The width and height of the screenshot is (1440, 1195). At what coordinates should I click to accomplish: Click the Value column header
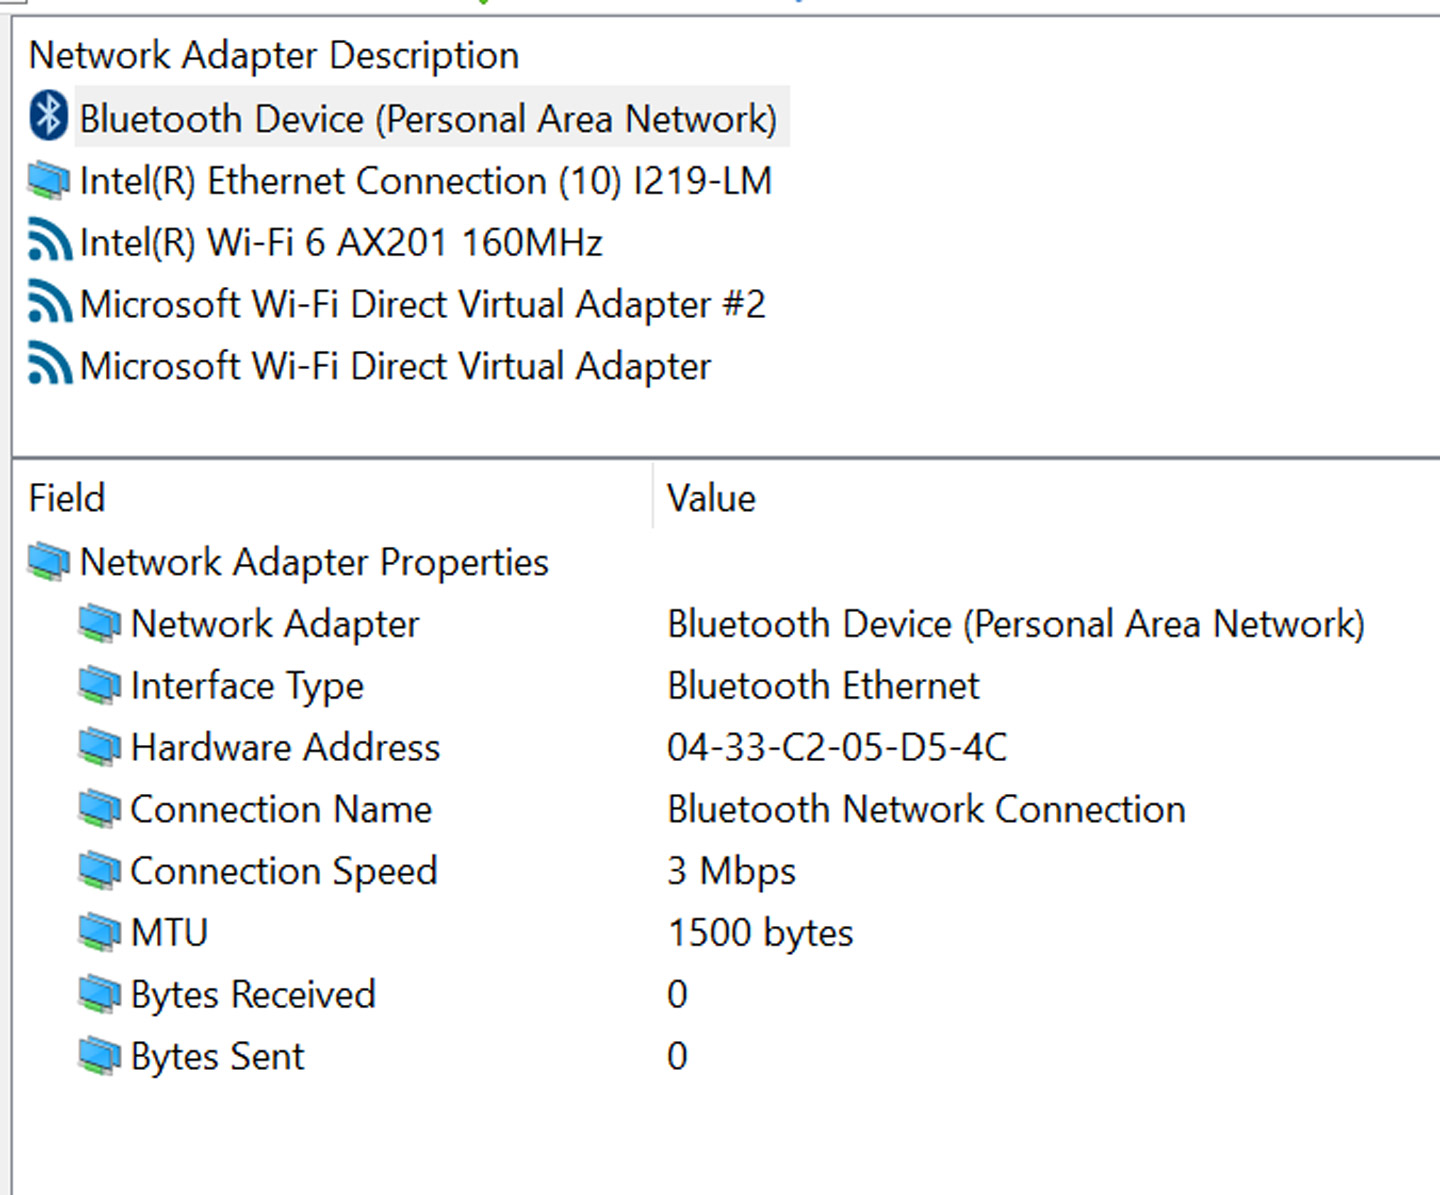tap(711, 498)
